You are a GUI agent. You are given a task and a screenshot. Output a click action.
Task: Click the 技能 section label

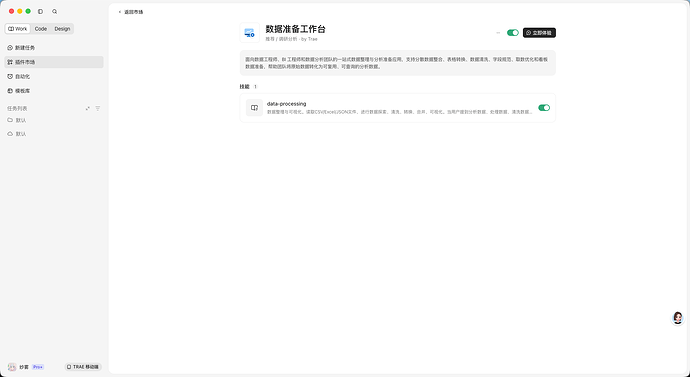(244, 87)
